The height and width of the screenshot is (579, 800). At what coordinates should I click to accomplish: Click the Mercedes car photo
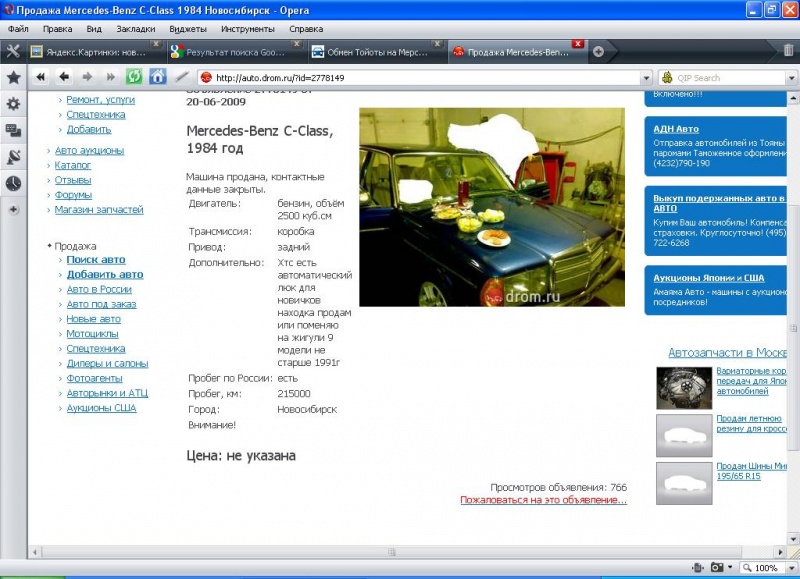click(x=491, y=207)
